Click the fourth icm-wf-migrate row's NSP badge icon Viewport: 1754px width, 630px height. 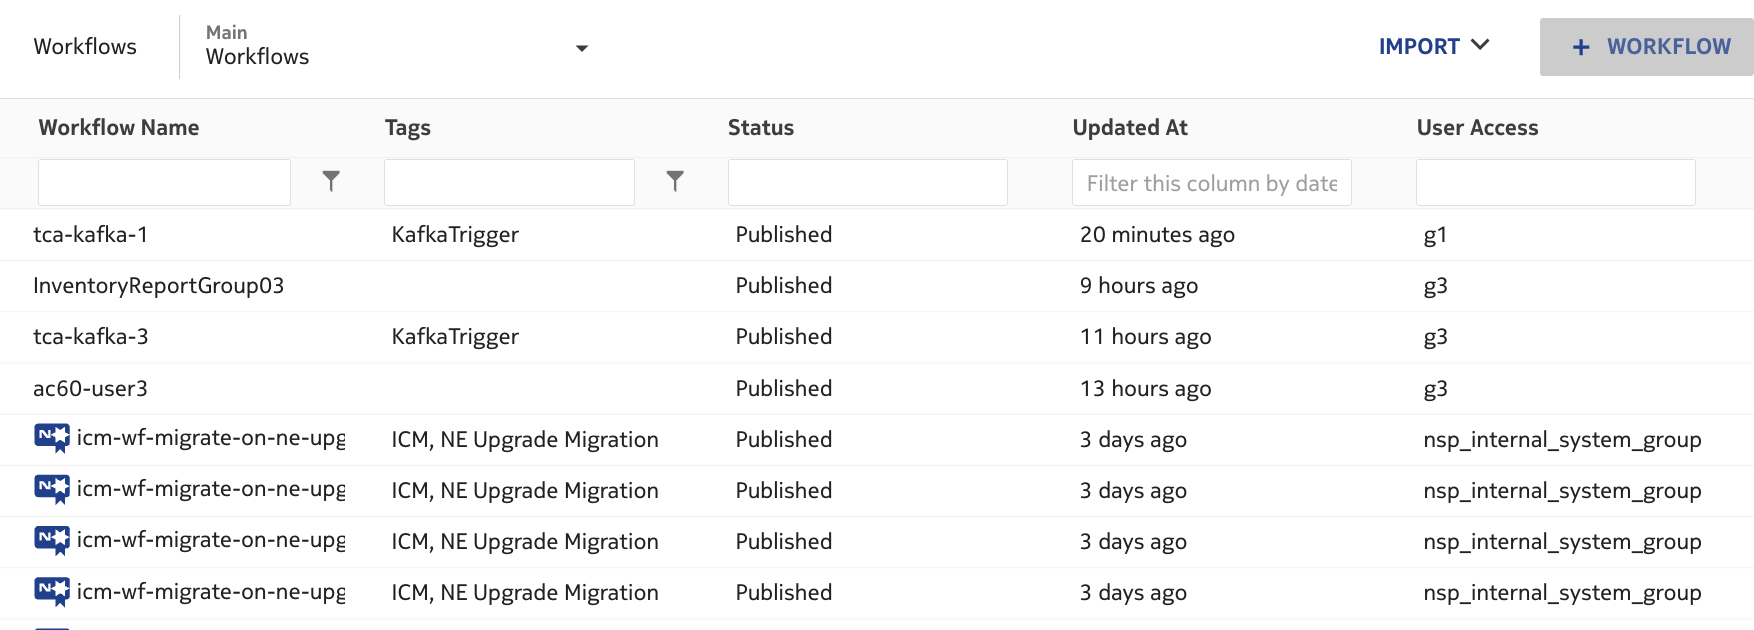pyautogui.click(x=52, y=591)
